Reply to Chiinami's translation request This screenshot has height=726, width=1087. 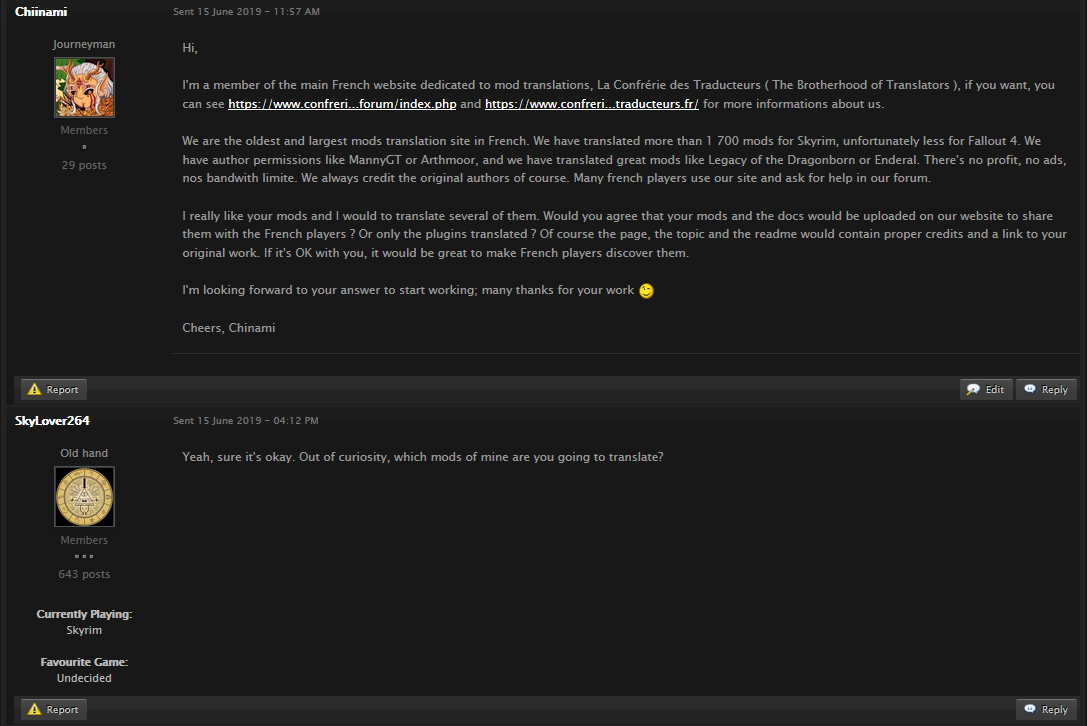click(1046, 389)
